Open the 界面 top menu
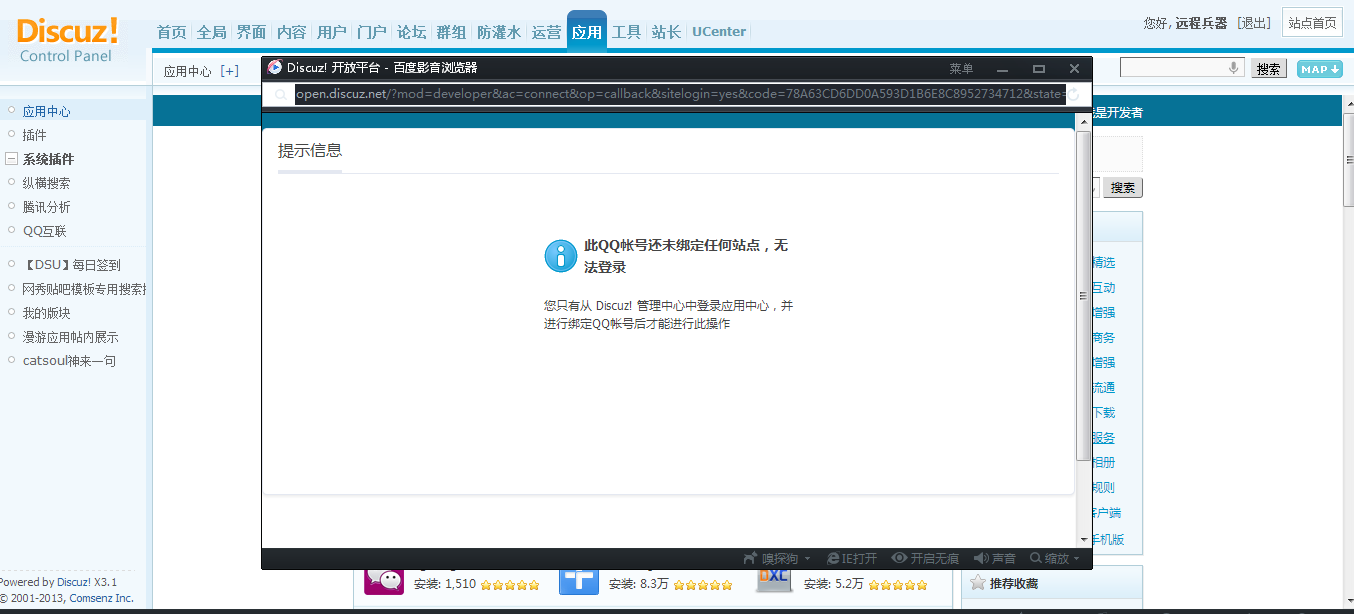The image size is (1354, 614). tap(252, 32)
